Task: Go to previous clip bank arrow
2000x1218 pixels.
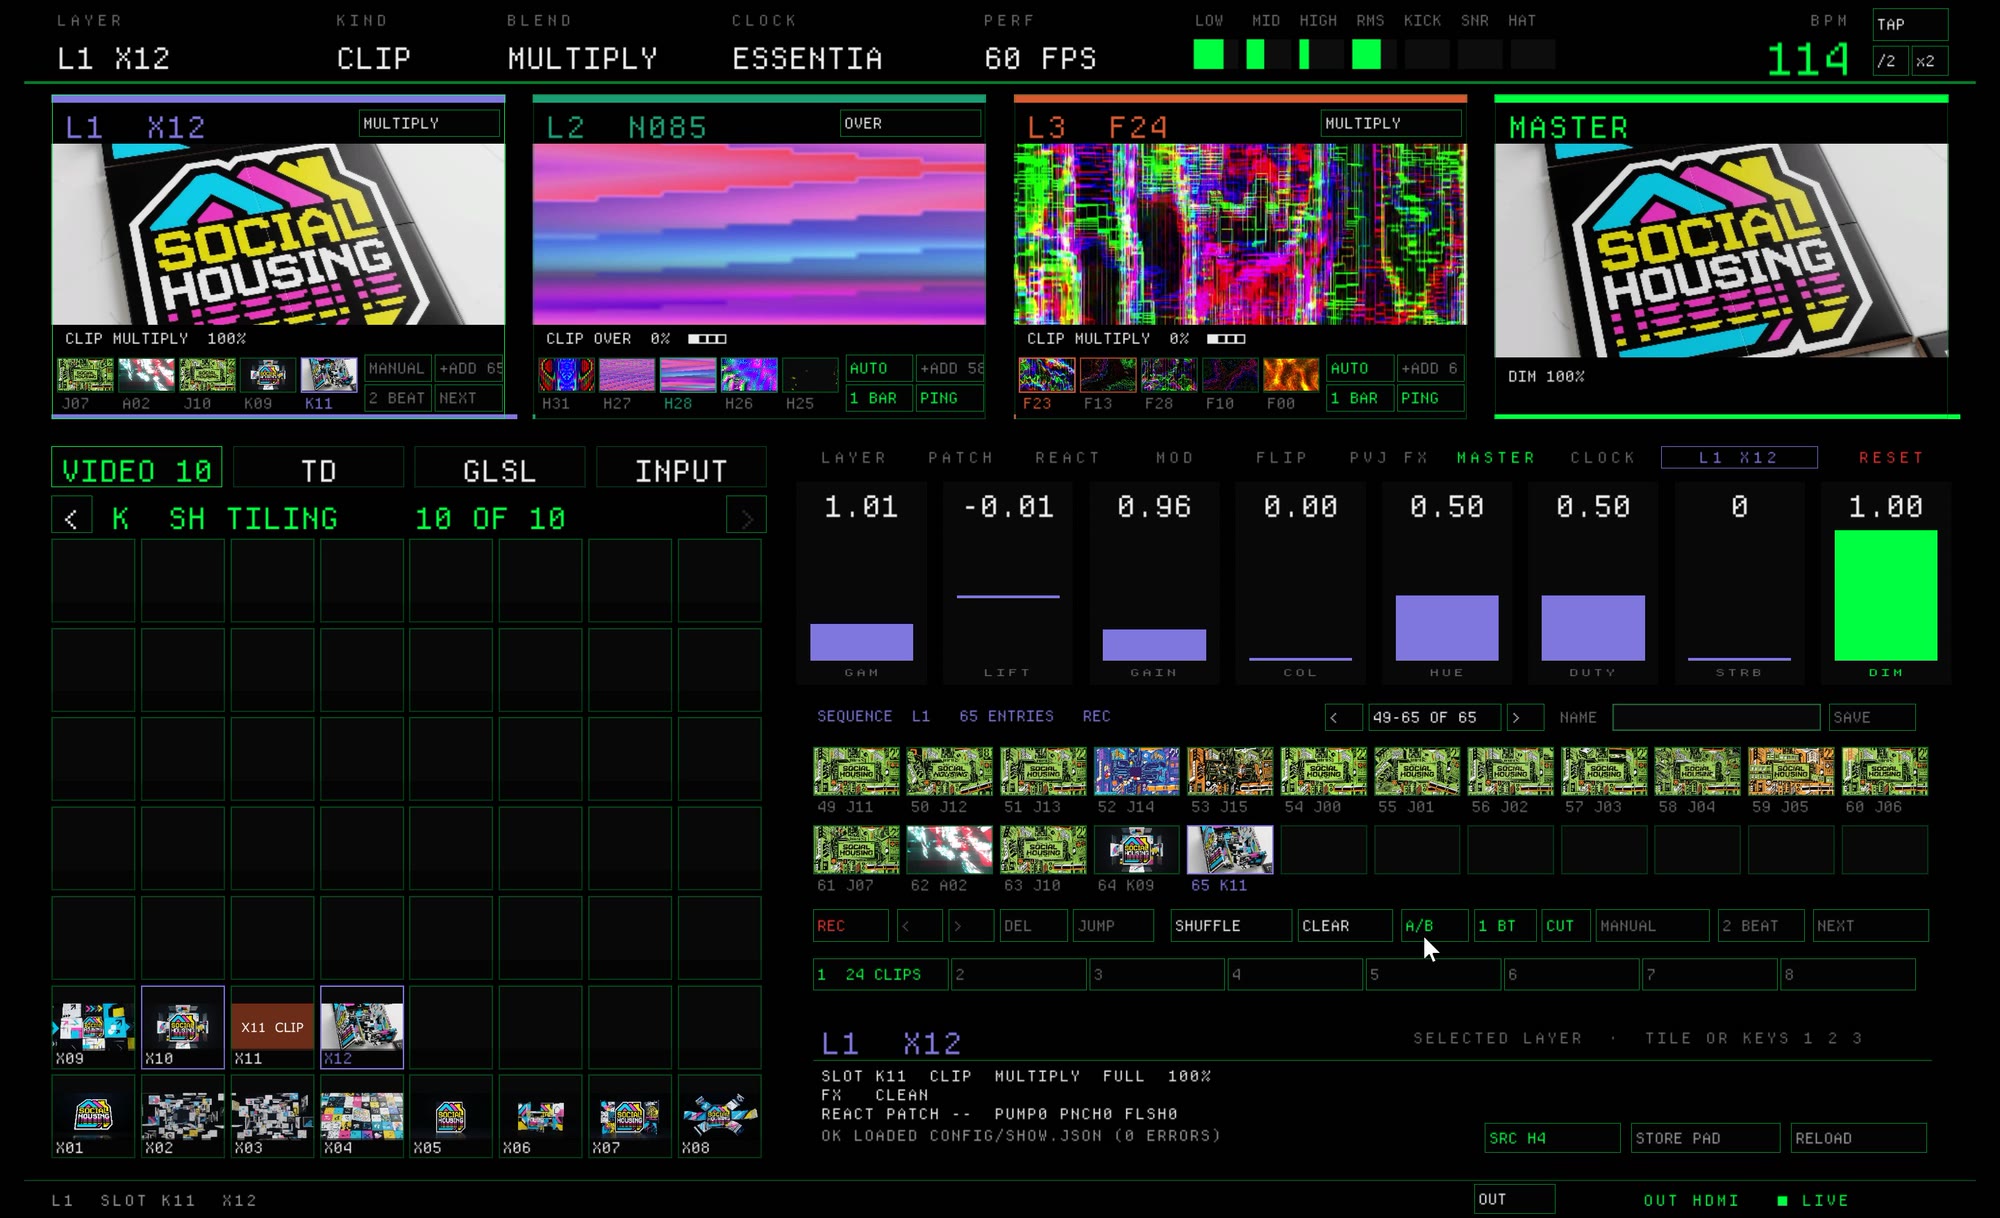Action: tap(71, 517)
